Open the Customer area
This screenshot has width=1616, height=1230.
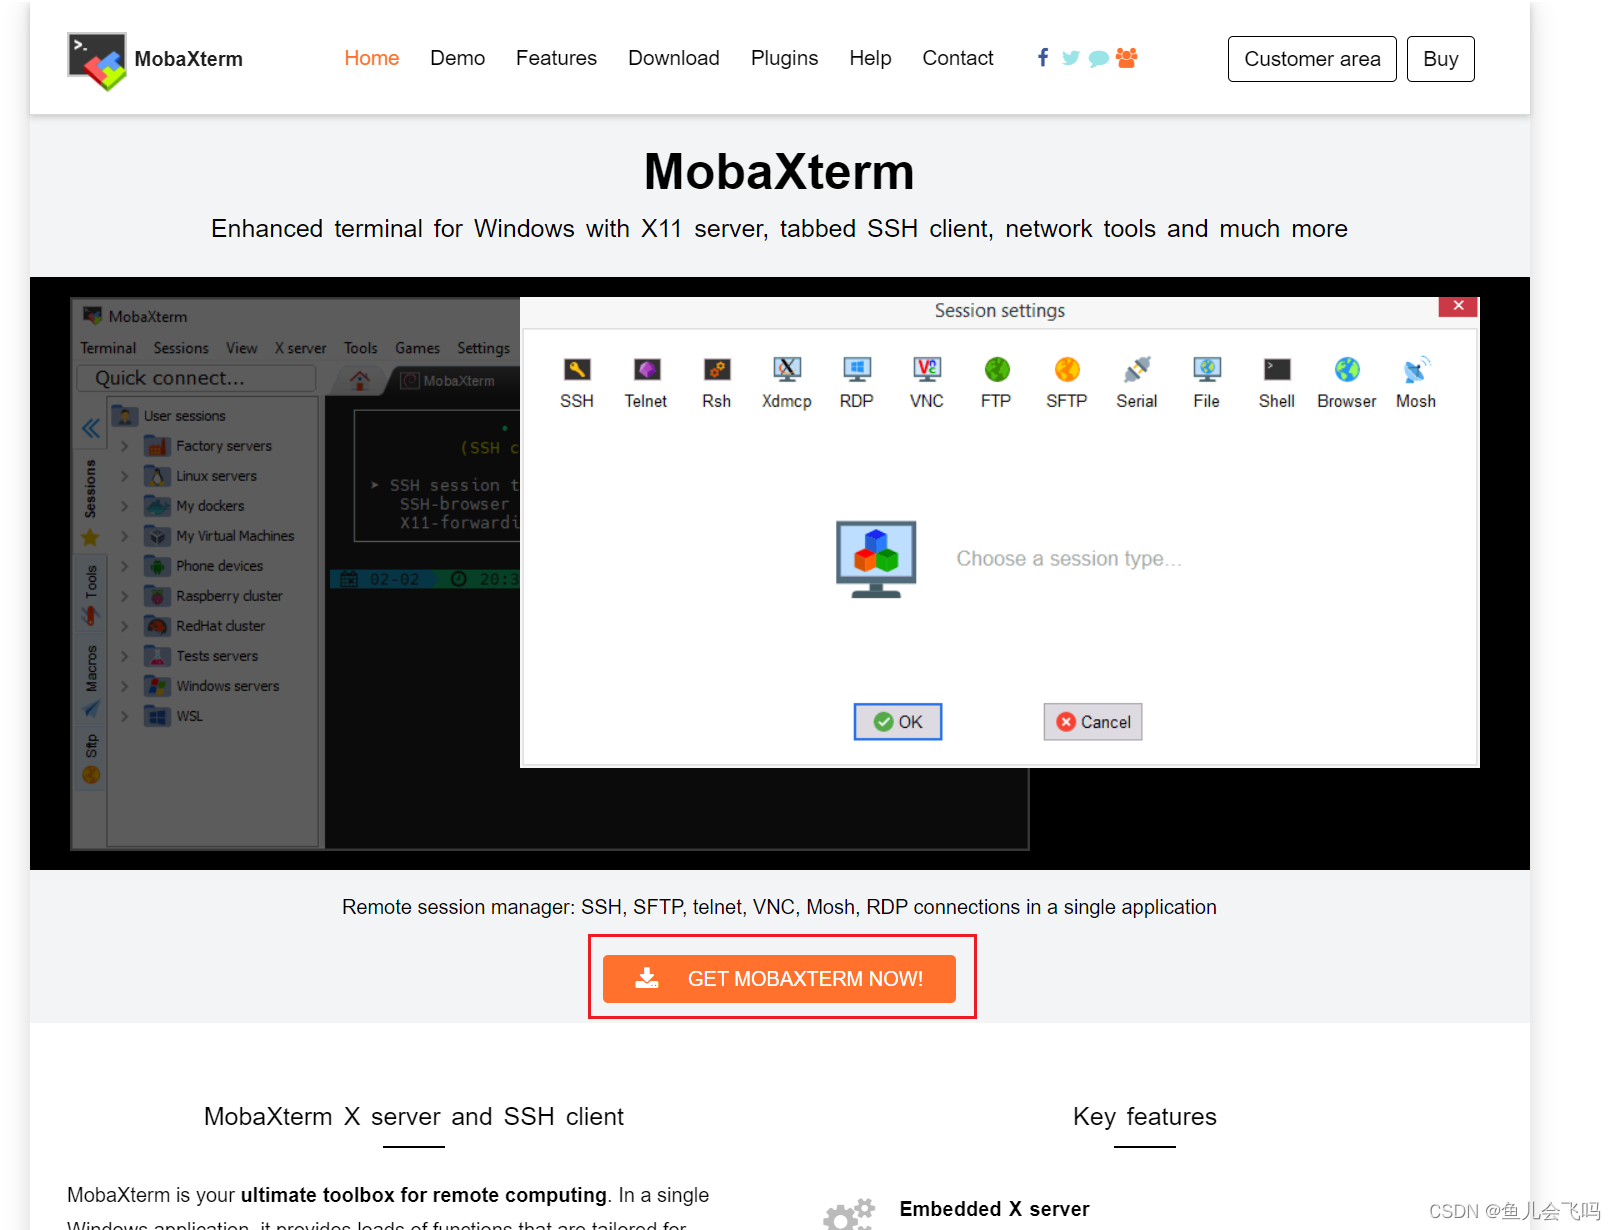click(1311, 58)
